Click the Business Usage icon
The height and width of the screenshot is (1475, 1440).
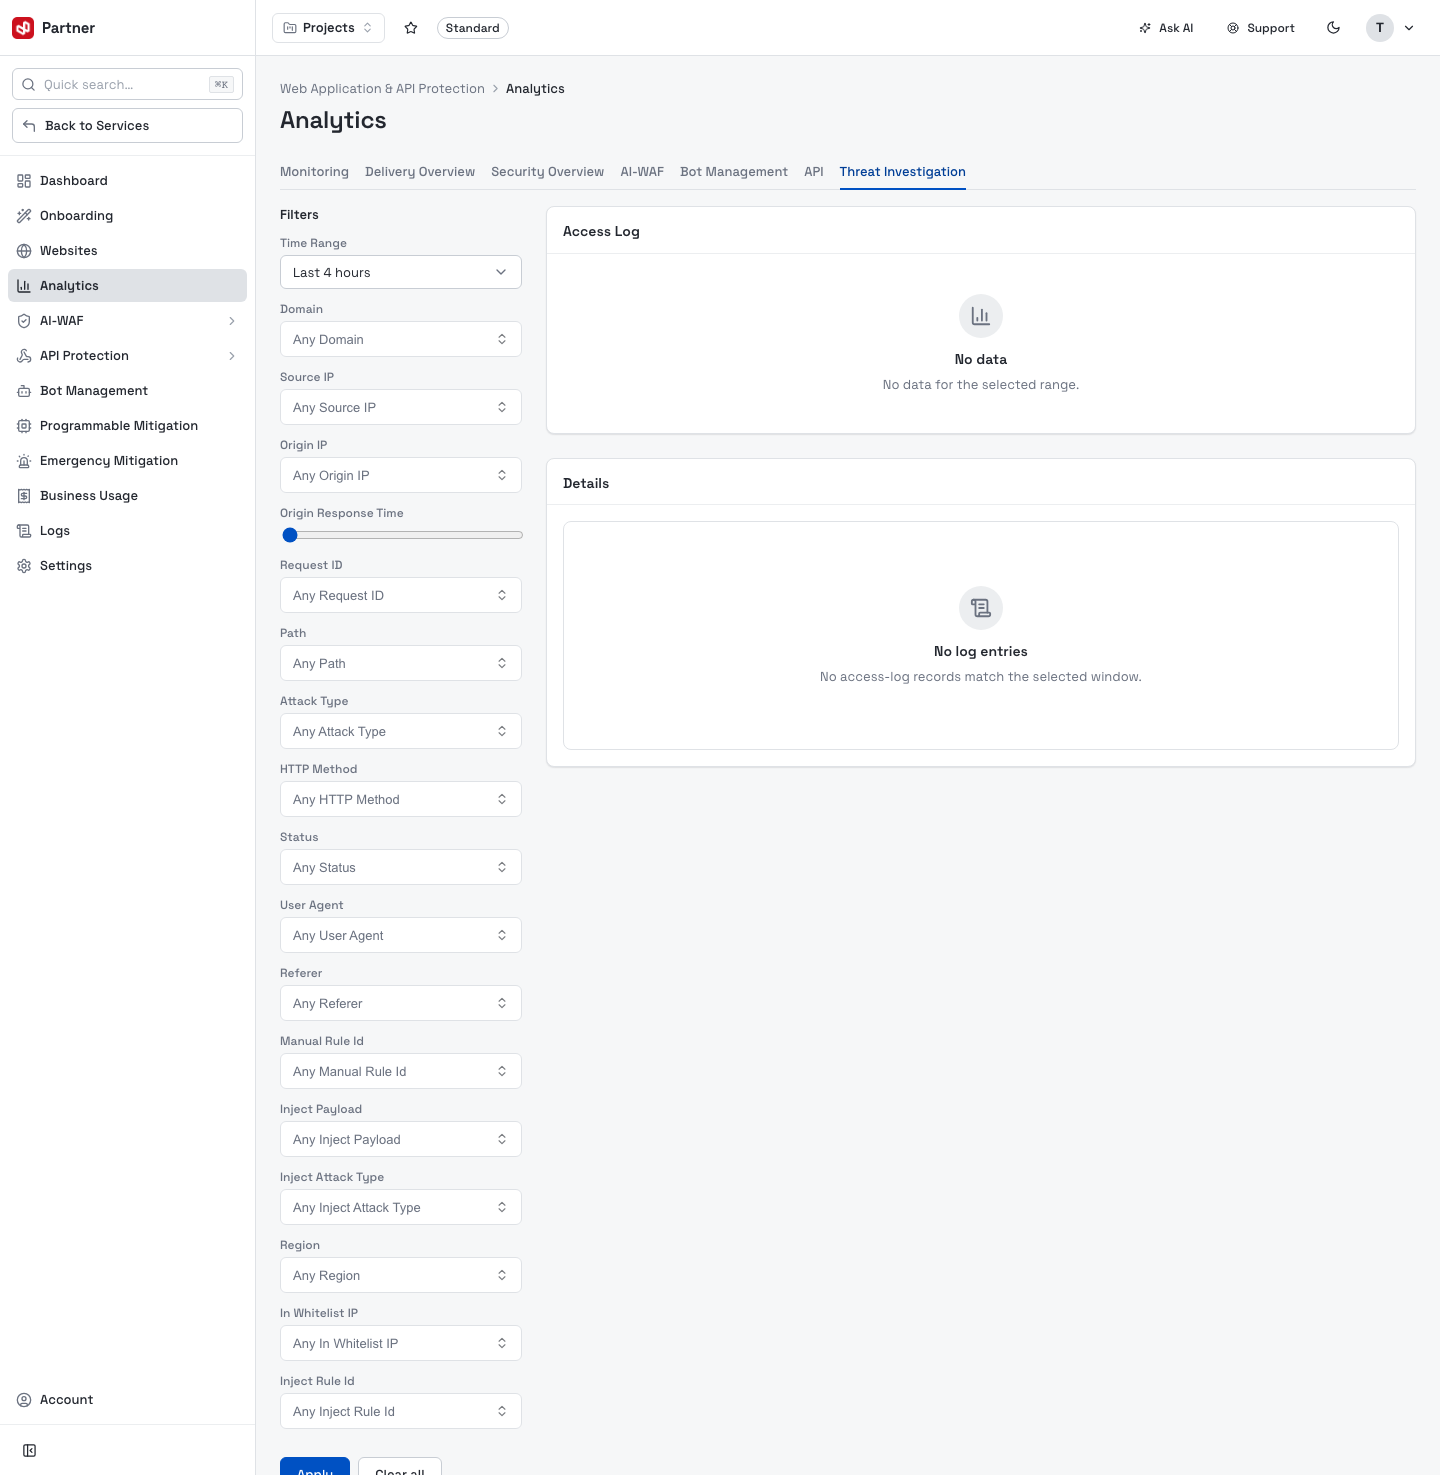pyautogui.click(x=24, y=496)
